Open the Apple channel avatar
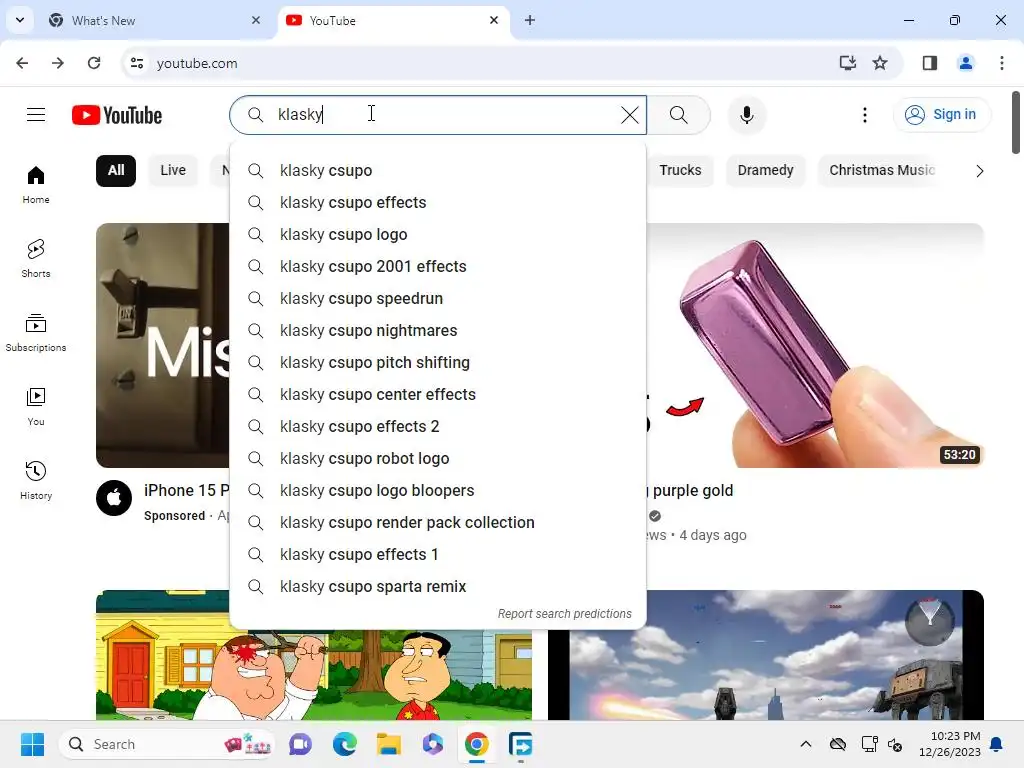The width and height of the screenshot is (1024, 768). point(114,498)
